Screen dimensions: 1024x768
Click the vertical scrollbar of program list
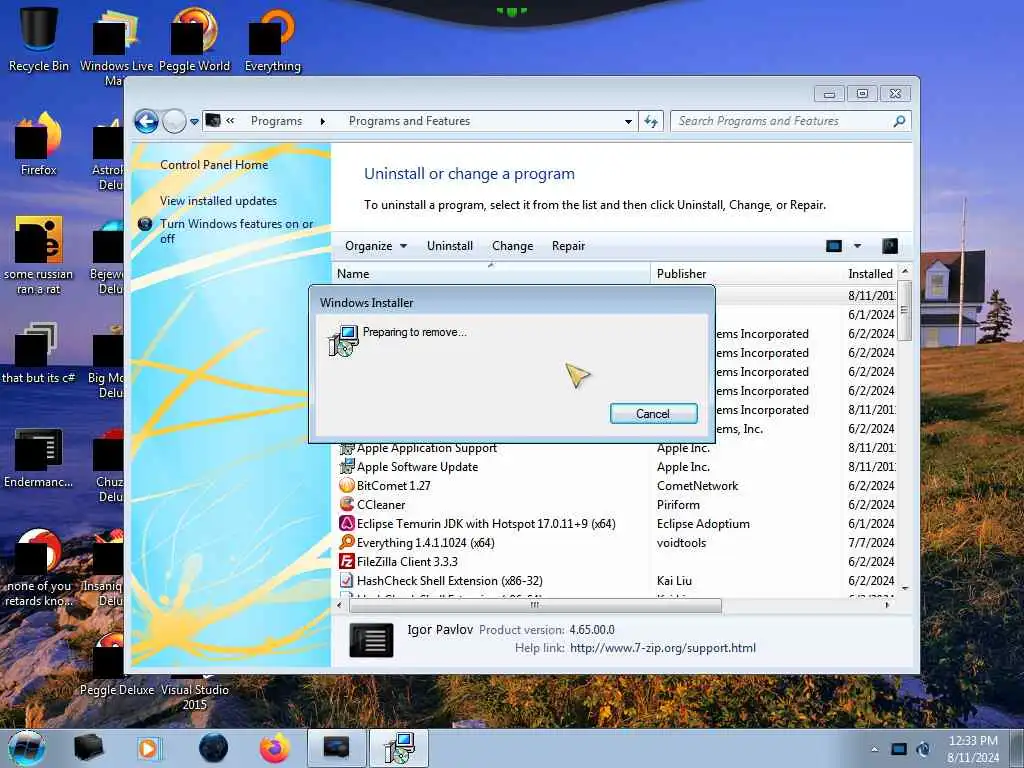904,311
